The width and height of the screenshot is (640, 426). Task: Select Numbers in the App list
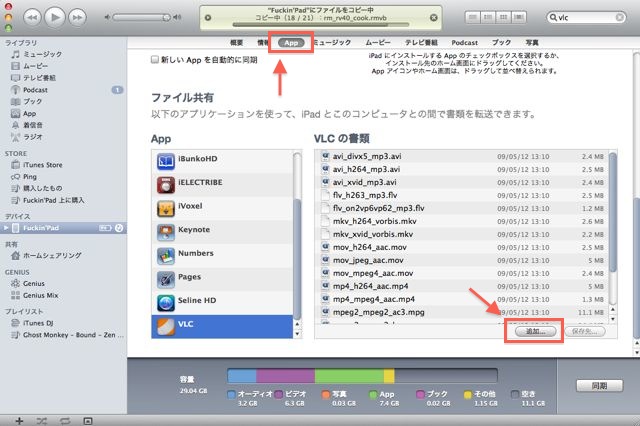coord(222,256)
